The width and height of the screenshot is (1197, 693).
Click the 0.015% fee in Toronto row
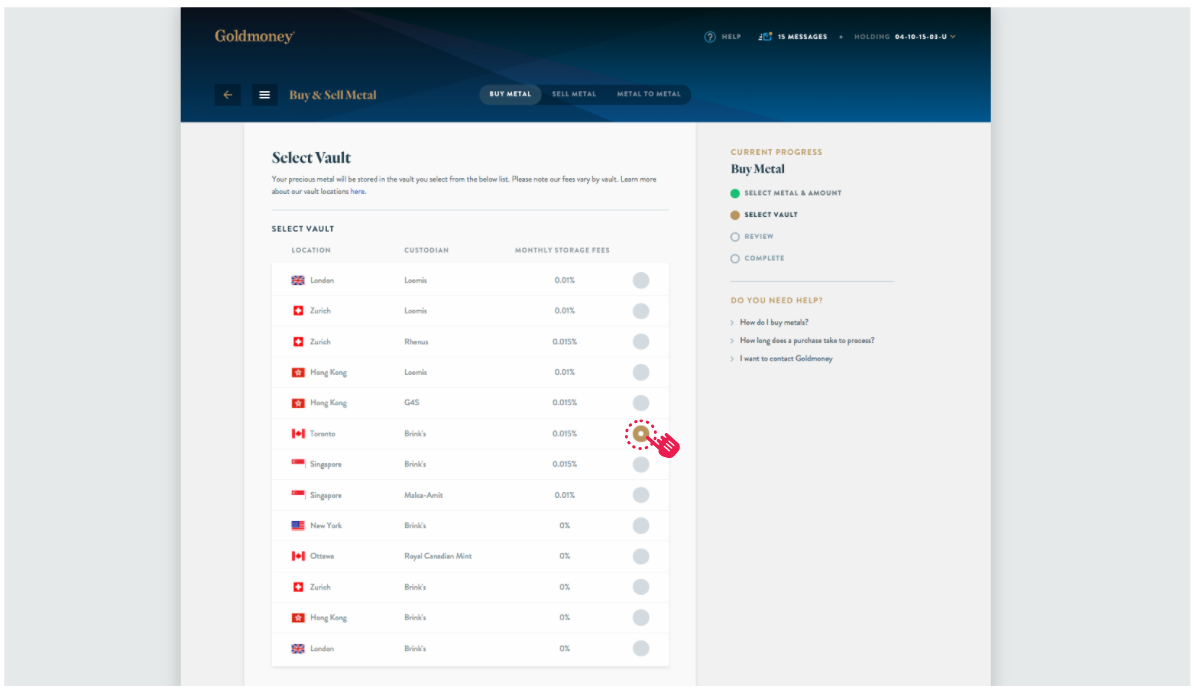pyautogui.click(x=564, y=434)
